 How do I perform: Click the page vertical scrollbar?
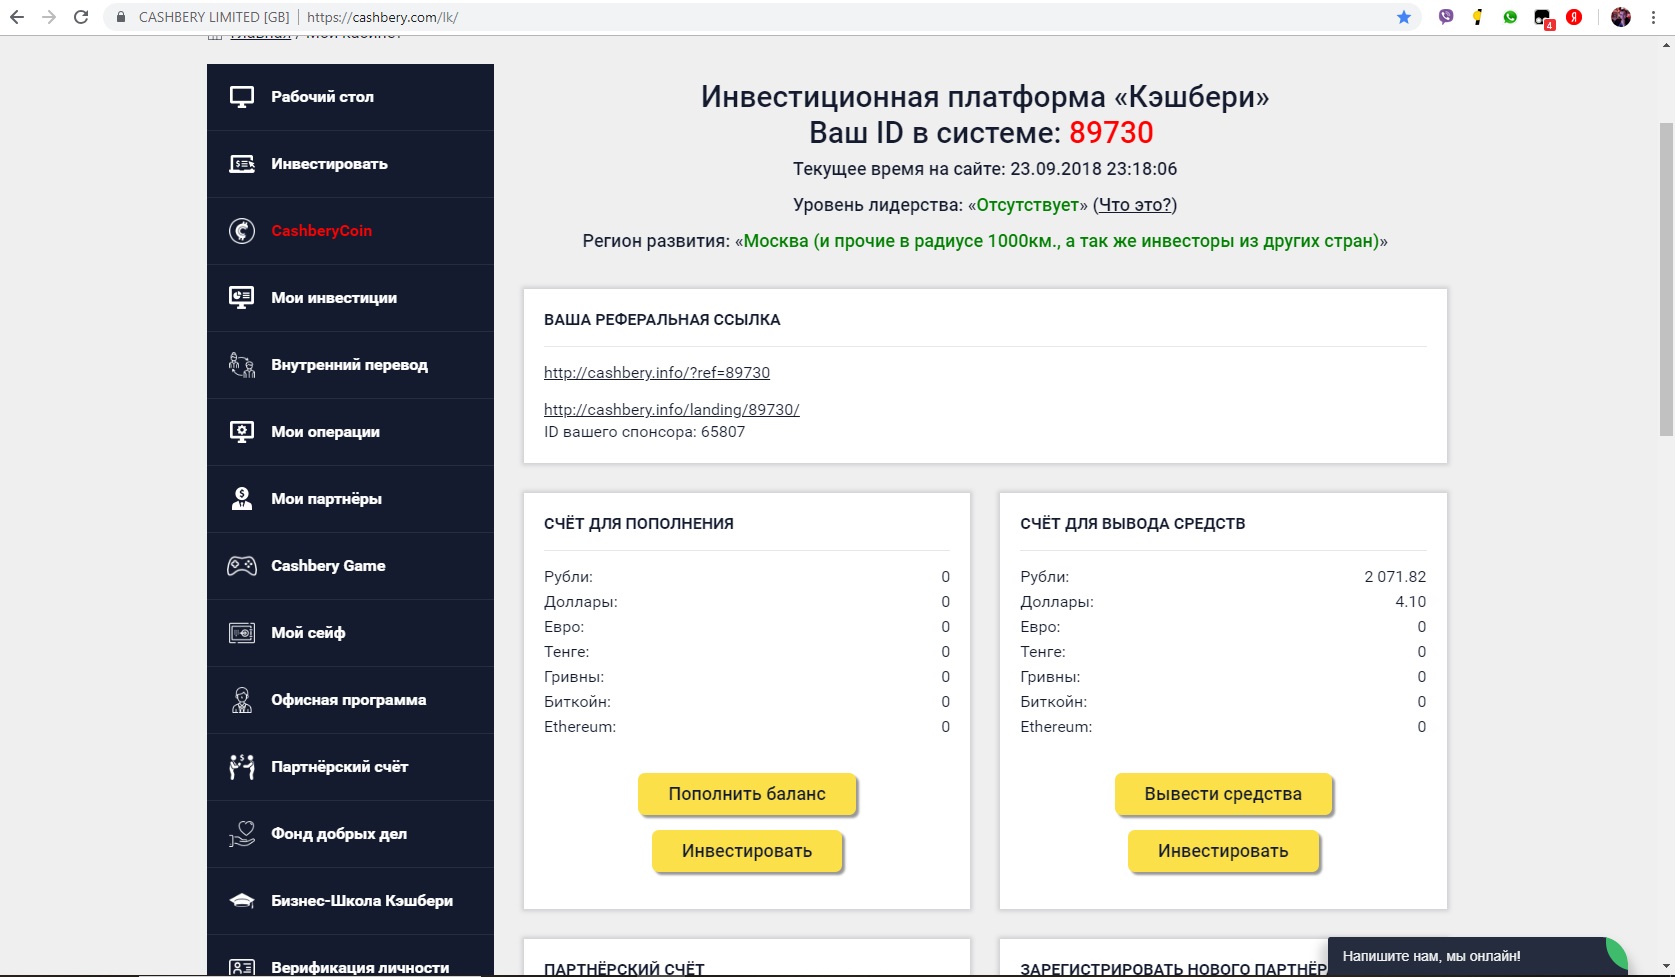coord(1666,280)
